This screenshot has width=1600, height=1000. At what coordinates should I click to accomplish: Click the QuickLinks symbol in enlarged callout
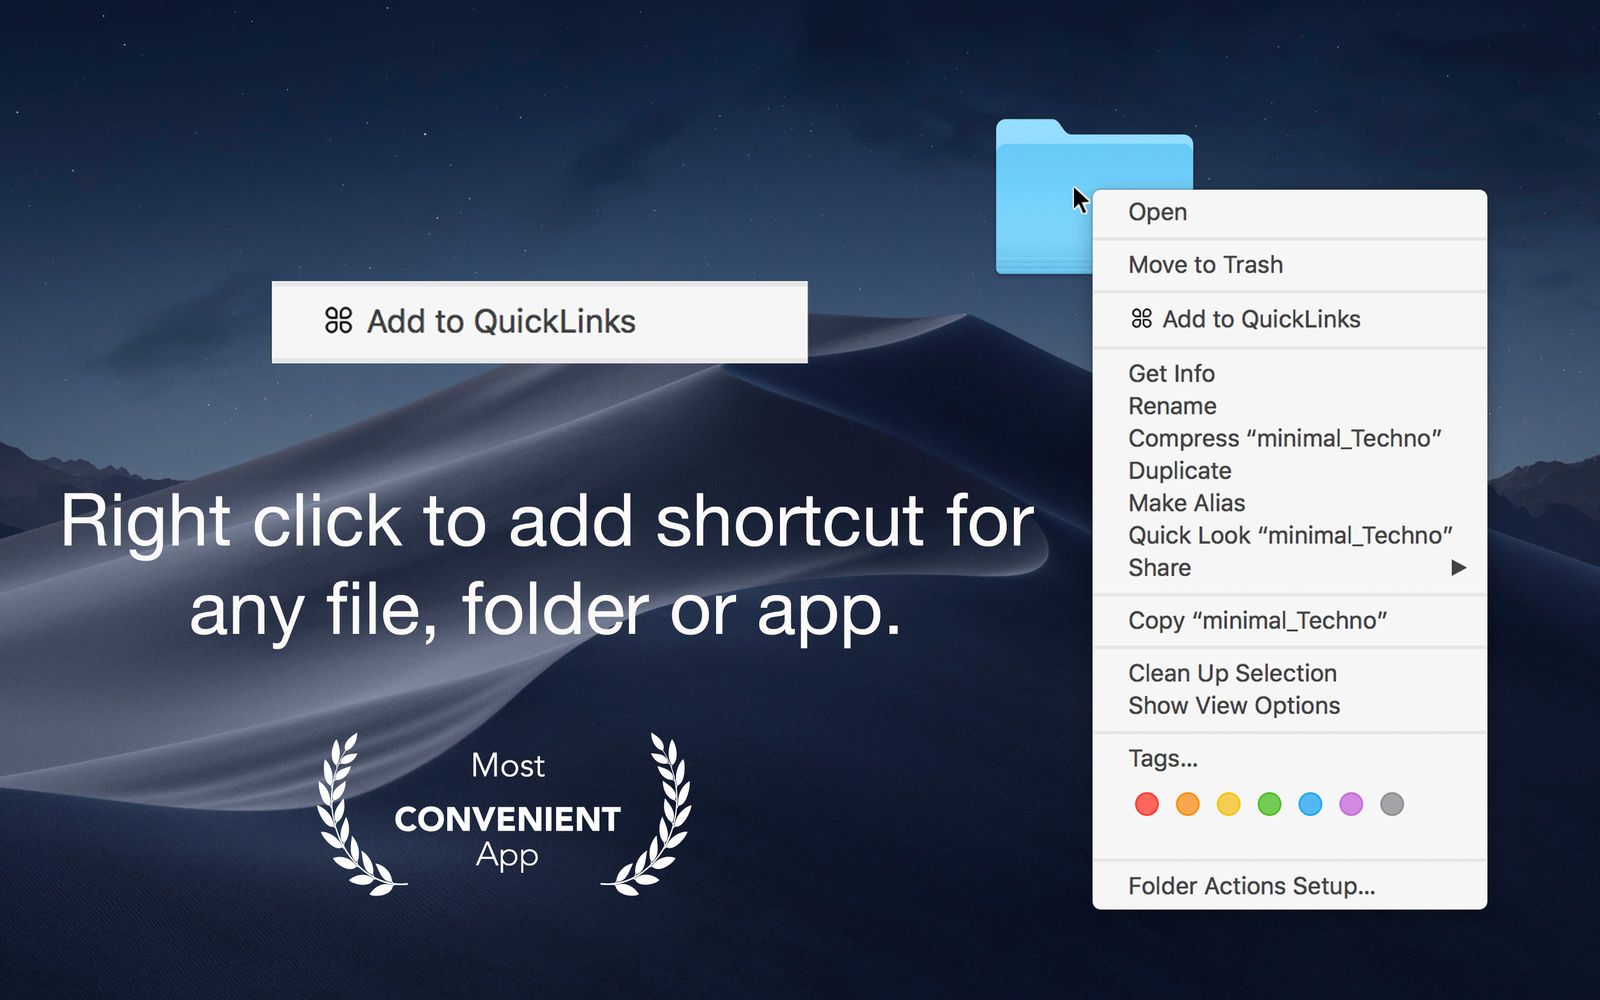tap(339, 321)
